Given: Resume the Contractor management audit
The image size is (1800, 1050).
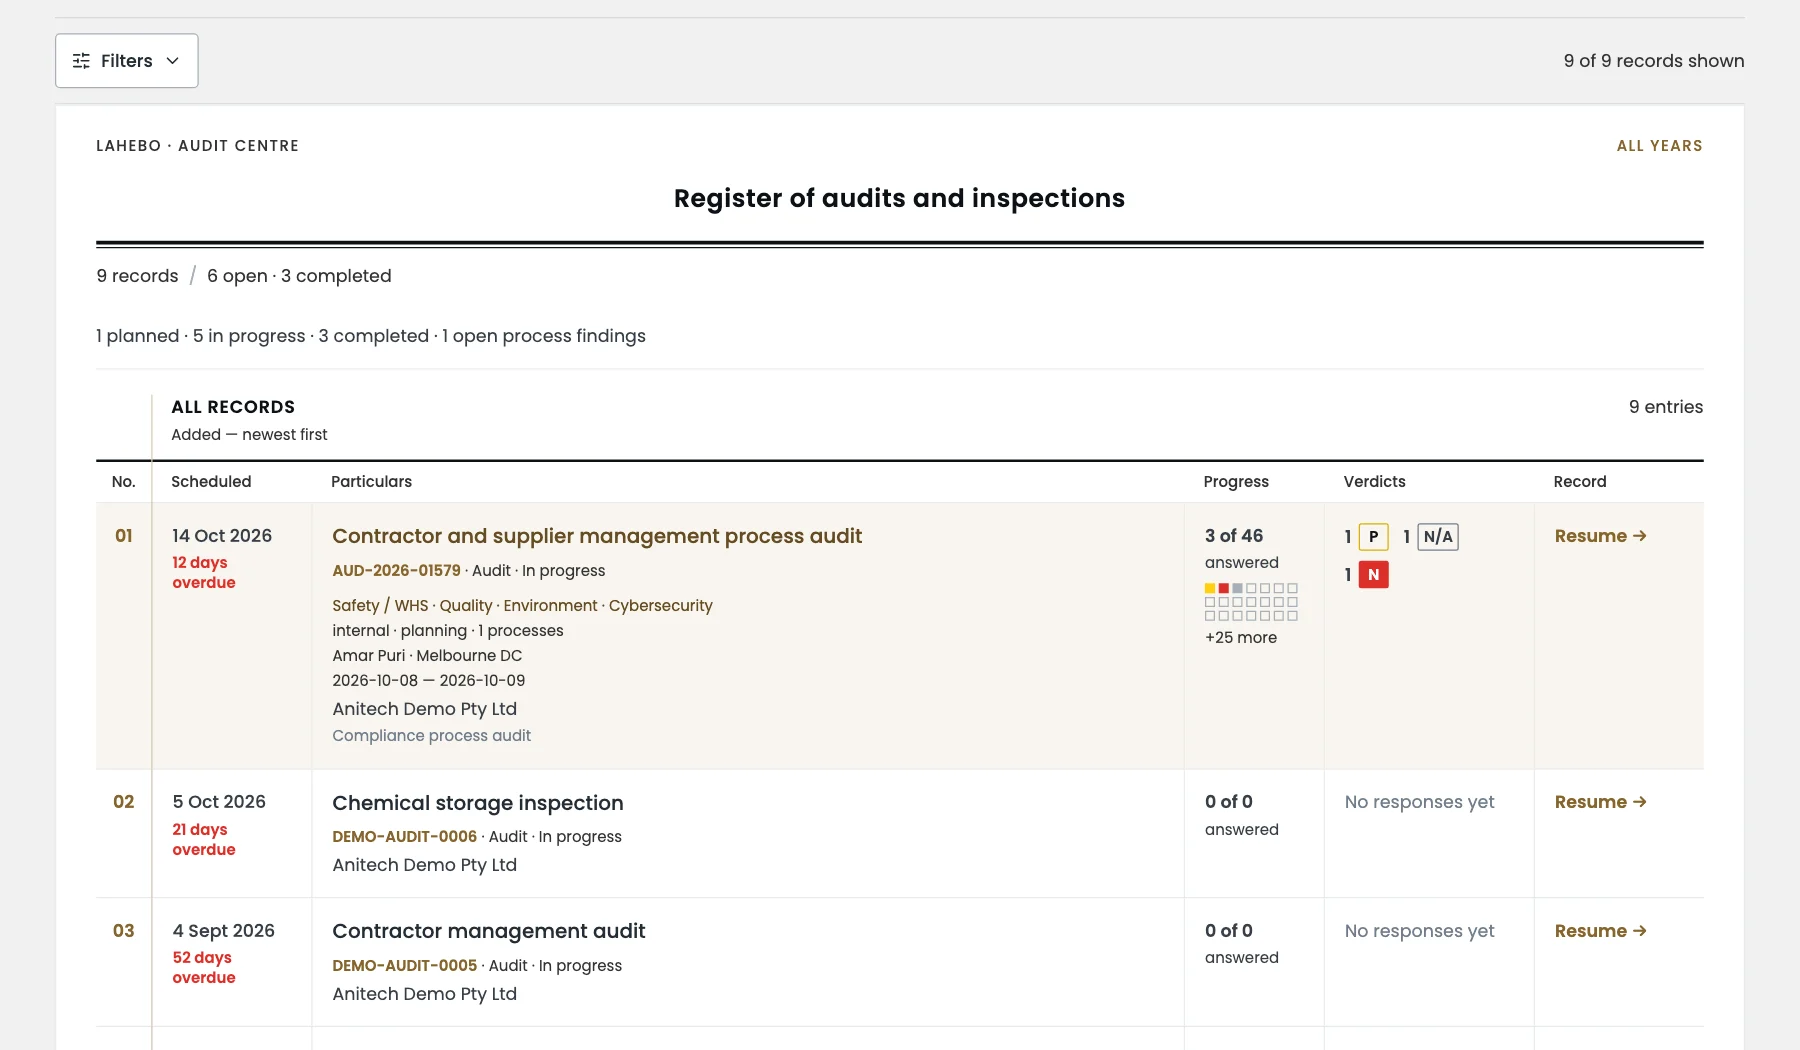Looking at the screenshot, I should pos(1600,931).
